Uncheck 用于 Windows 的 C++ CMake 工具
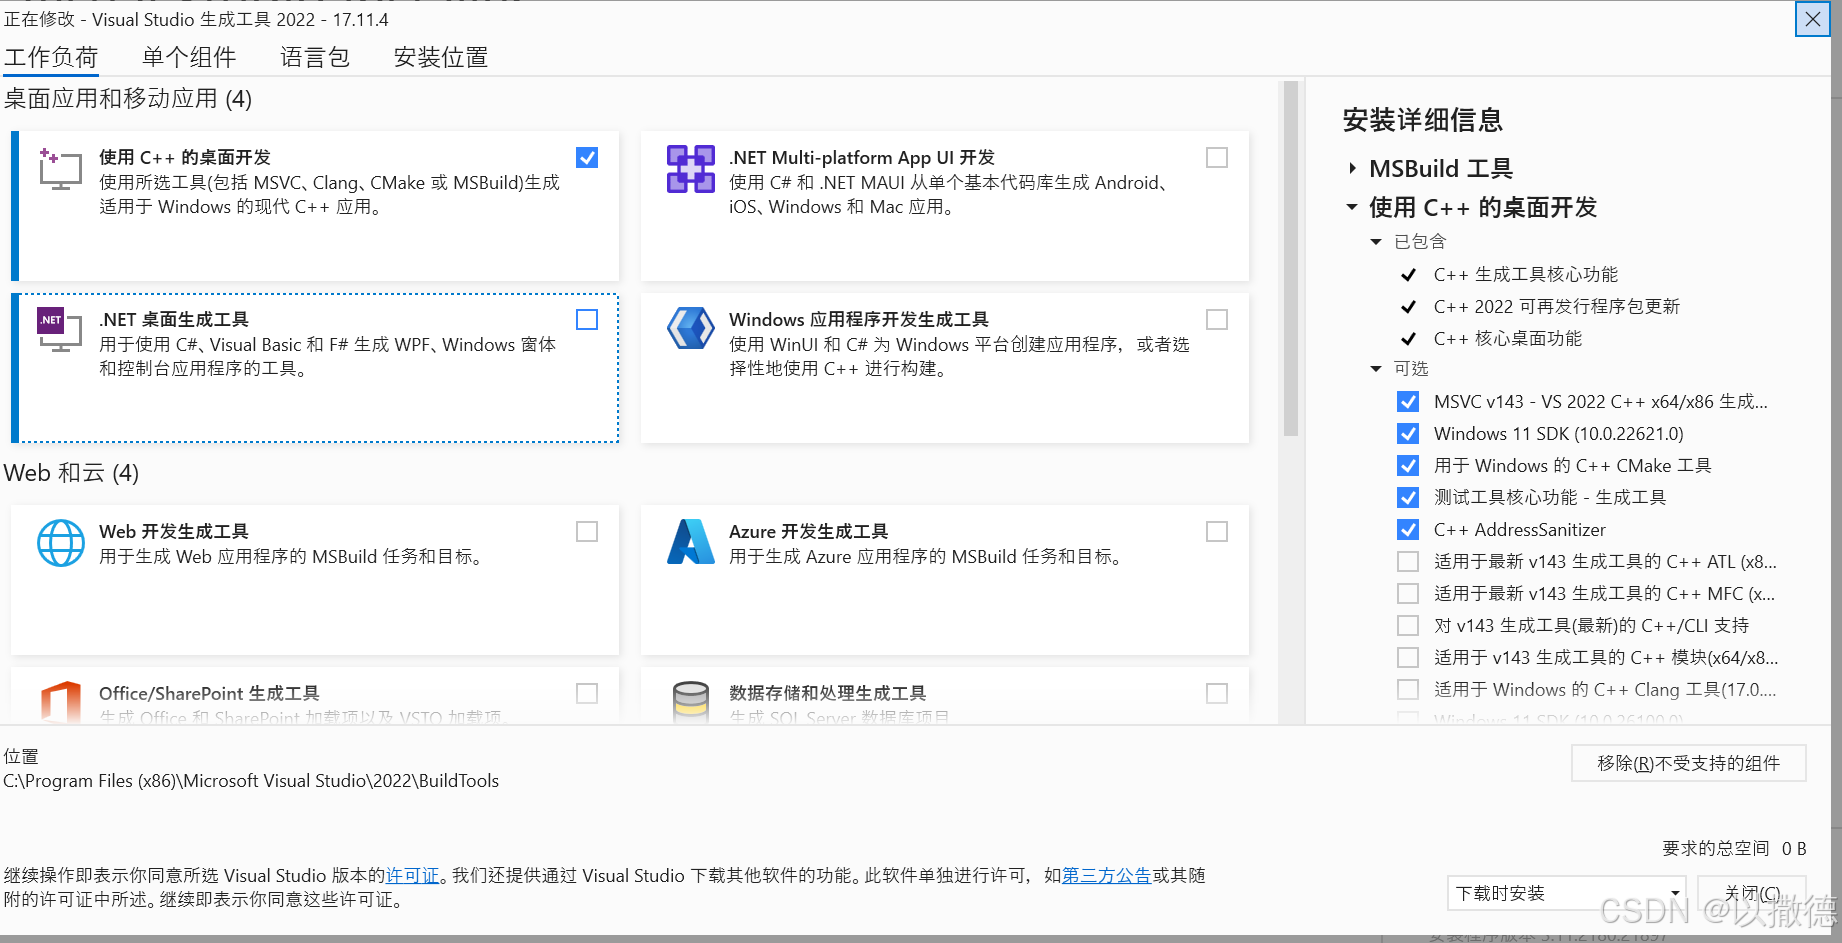Viewport: 1842px width, 943px height. point(1408,466)
